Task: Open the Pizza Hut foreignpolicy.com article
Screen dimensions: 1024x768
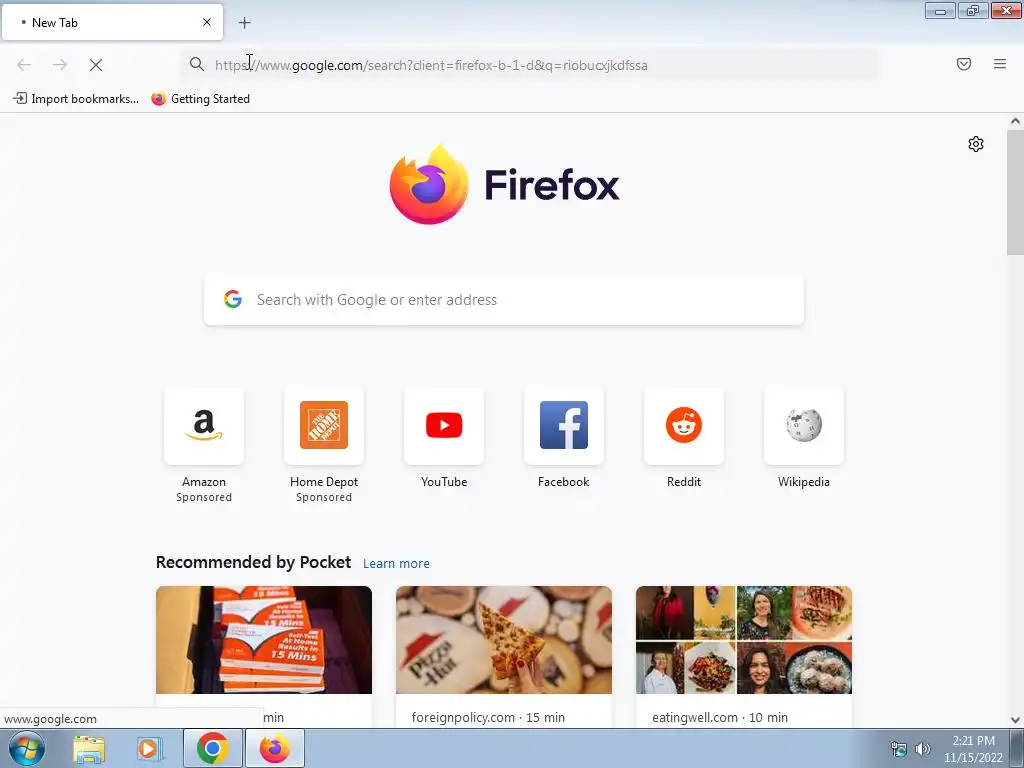Action: (x=504, y=640)
